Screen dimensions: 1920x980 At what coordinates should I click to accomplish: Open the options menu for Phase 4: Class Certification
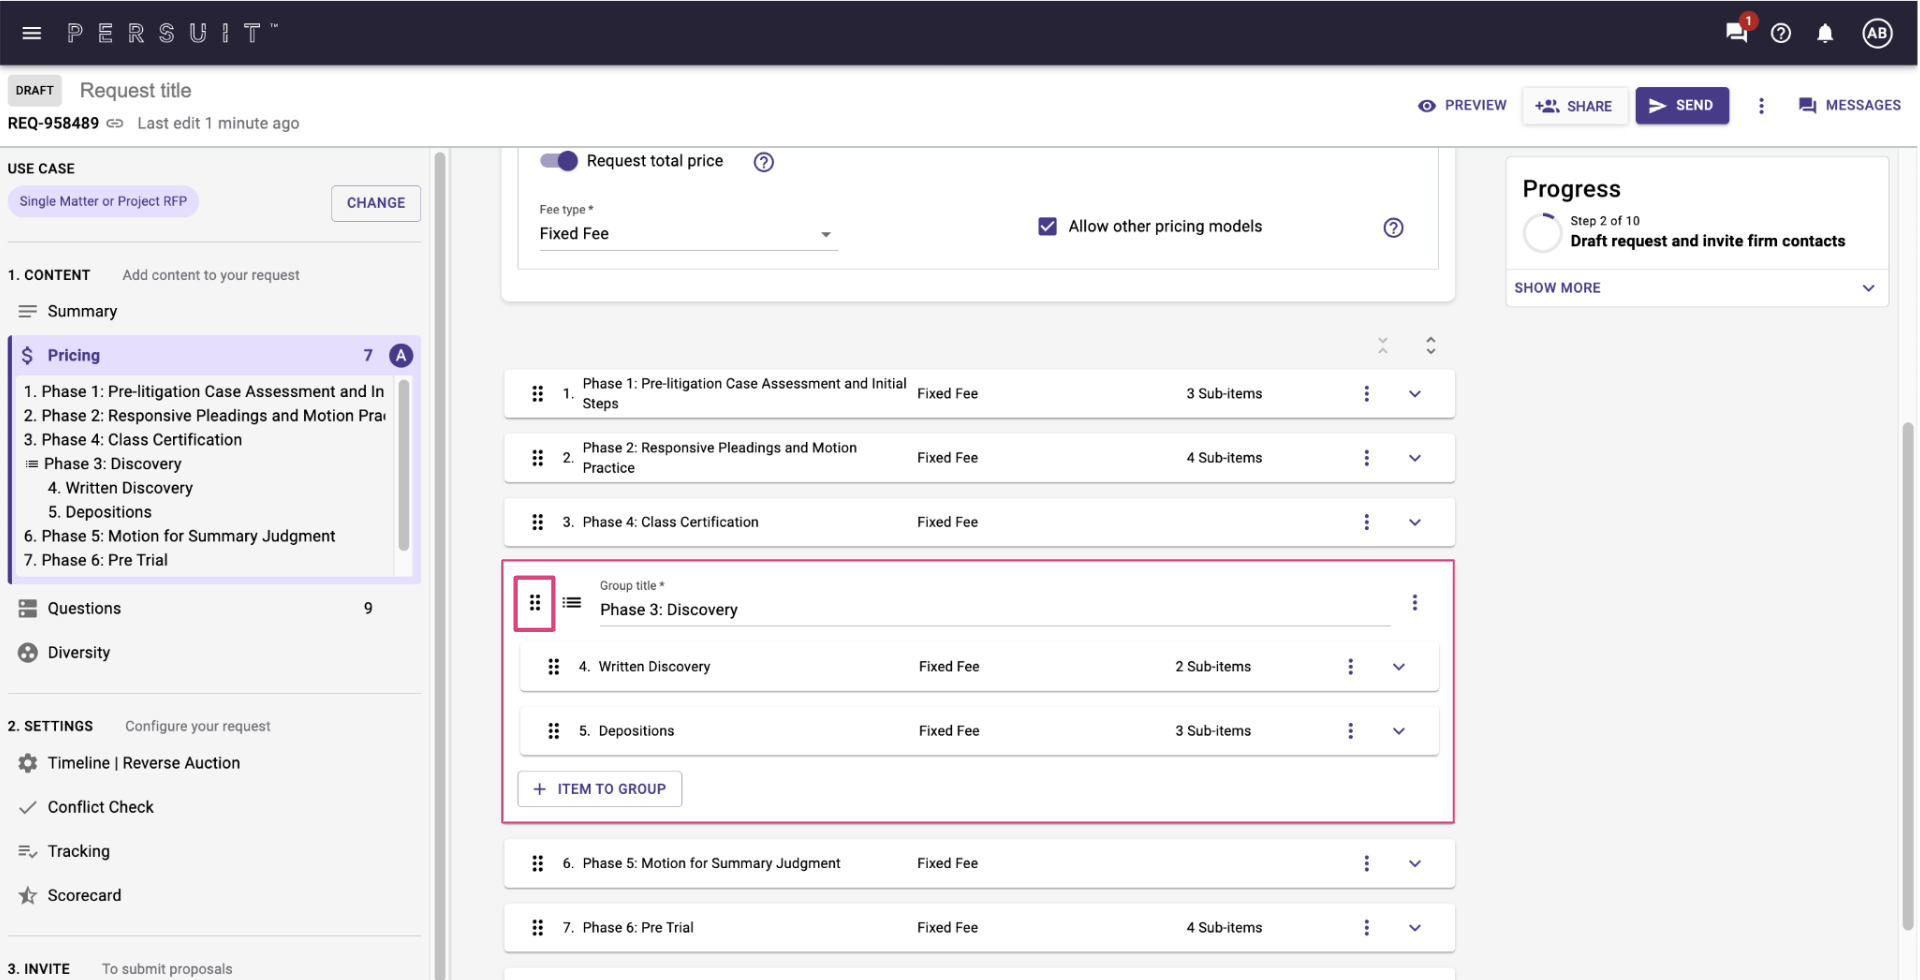tap(1367, 522)
